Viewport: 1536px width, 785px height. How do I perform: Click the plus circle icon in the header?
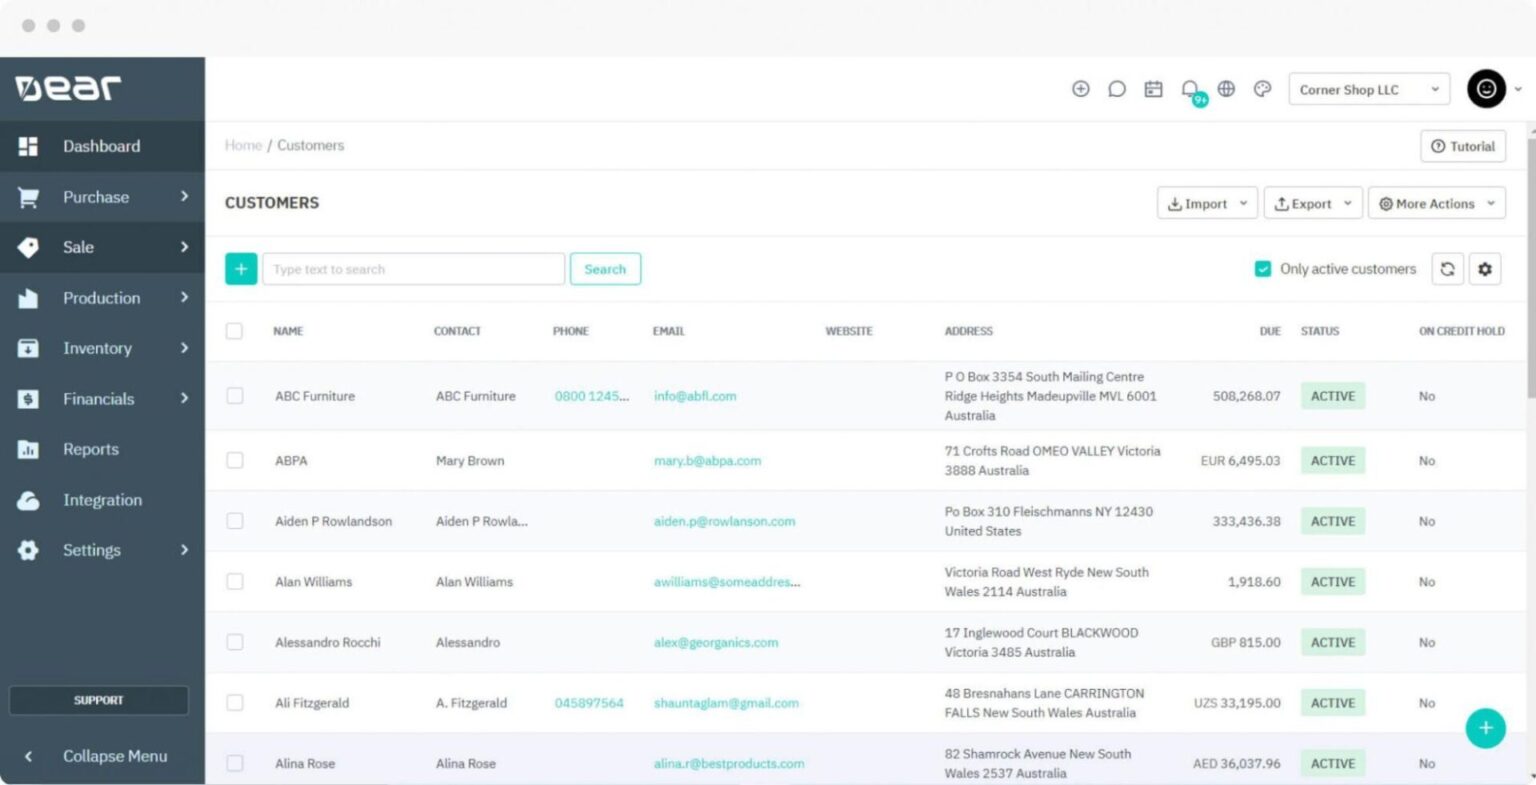click(x=1081, y=88)
